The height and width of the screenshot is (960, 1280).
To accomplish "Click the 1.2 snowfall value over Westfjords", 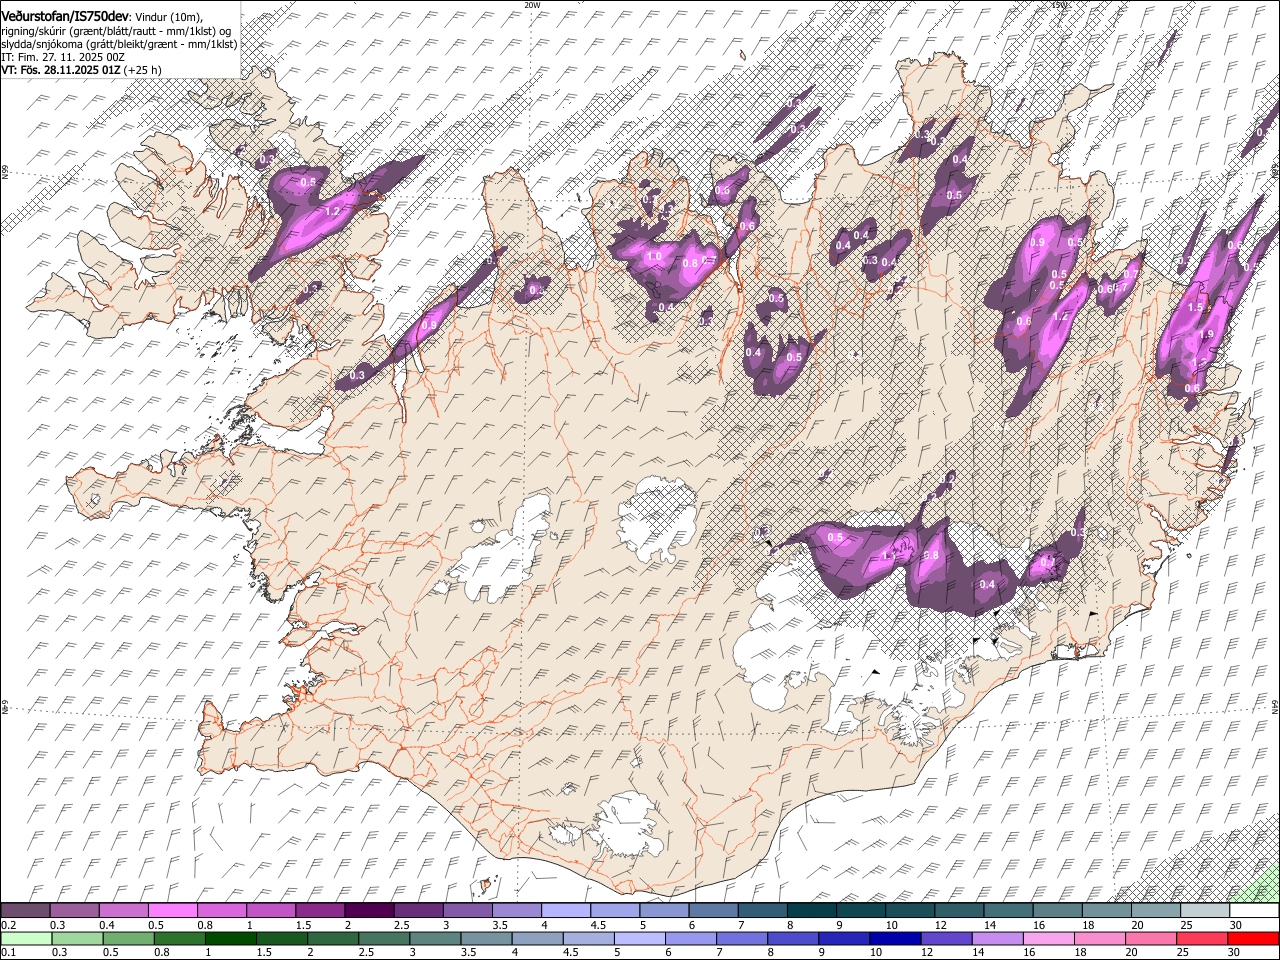I will (333, 212).
